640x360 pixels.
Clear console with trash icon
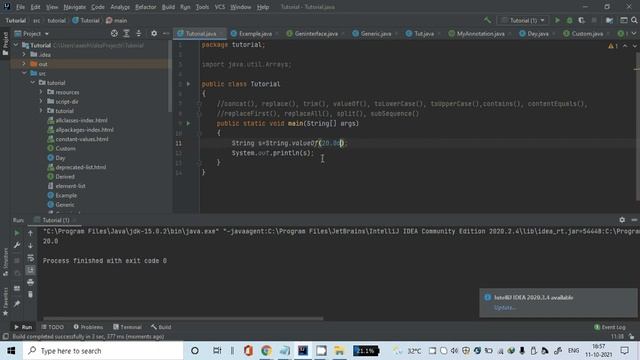click(30, 294)
